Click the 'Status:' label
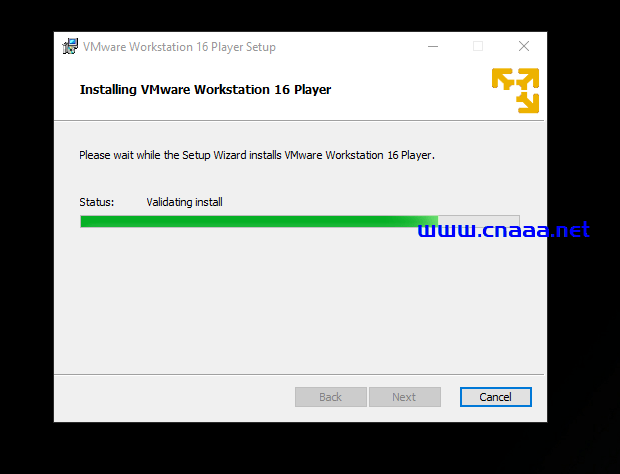The image size is (620, 474). (x=96, y=202)
